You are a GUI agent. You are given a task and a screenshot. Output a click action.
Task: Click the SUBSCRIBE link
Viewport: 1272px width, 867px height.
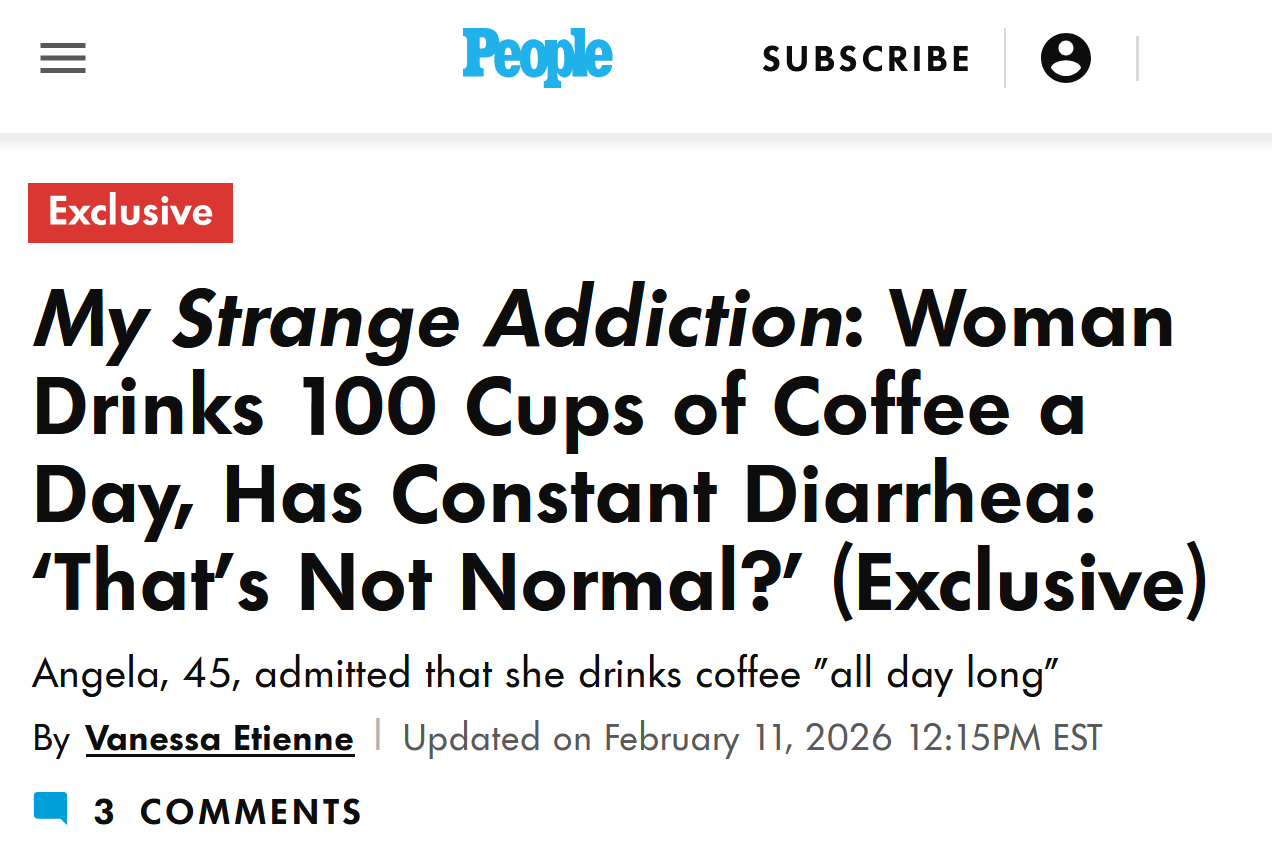[866, 59]
